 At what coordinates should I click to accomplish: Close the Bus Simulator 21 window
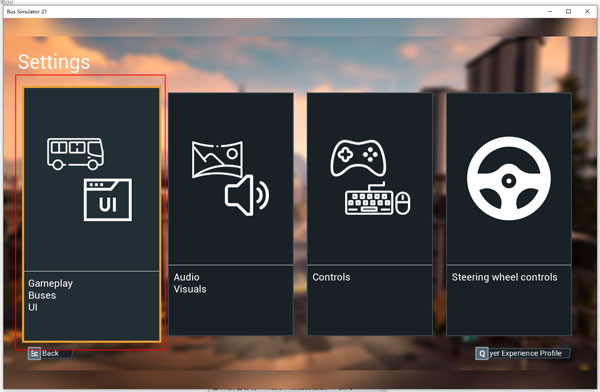point(587,11)
